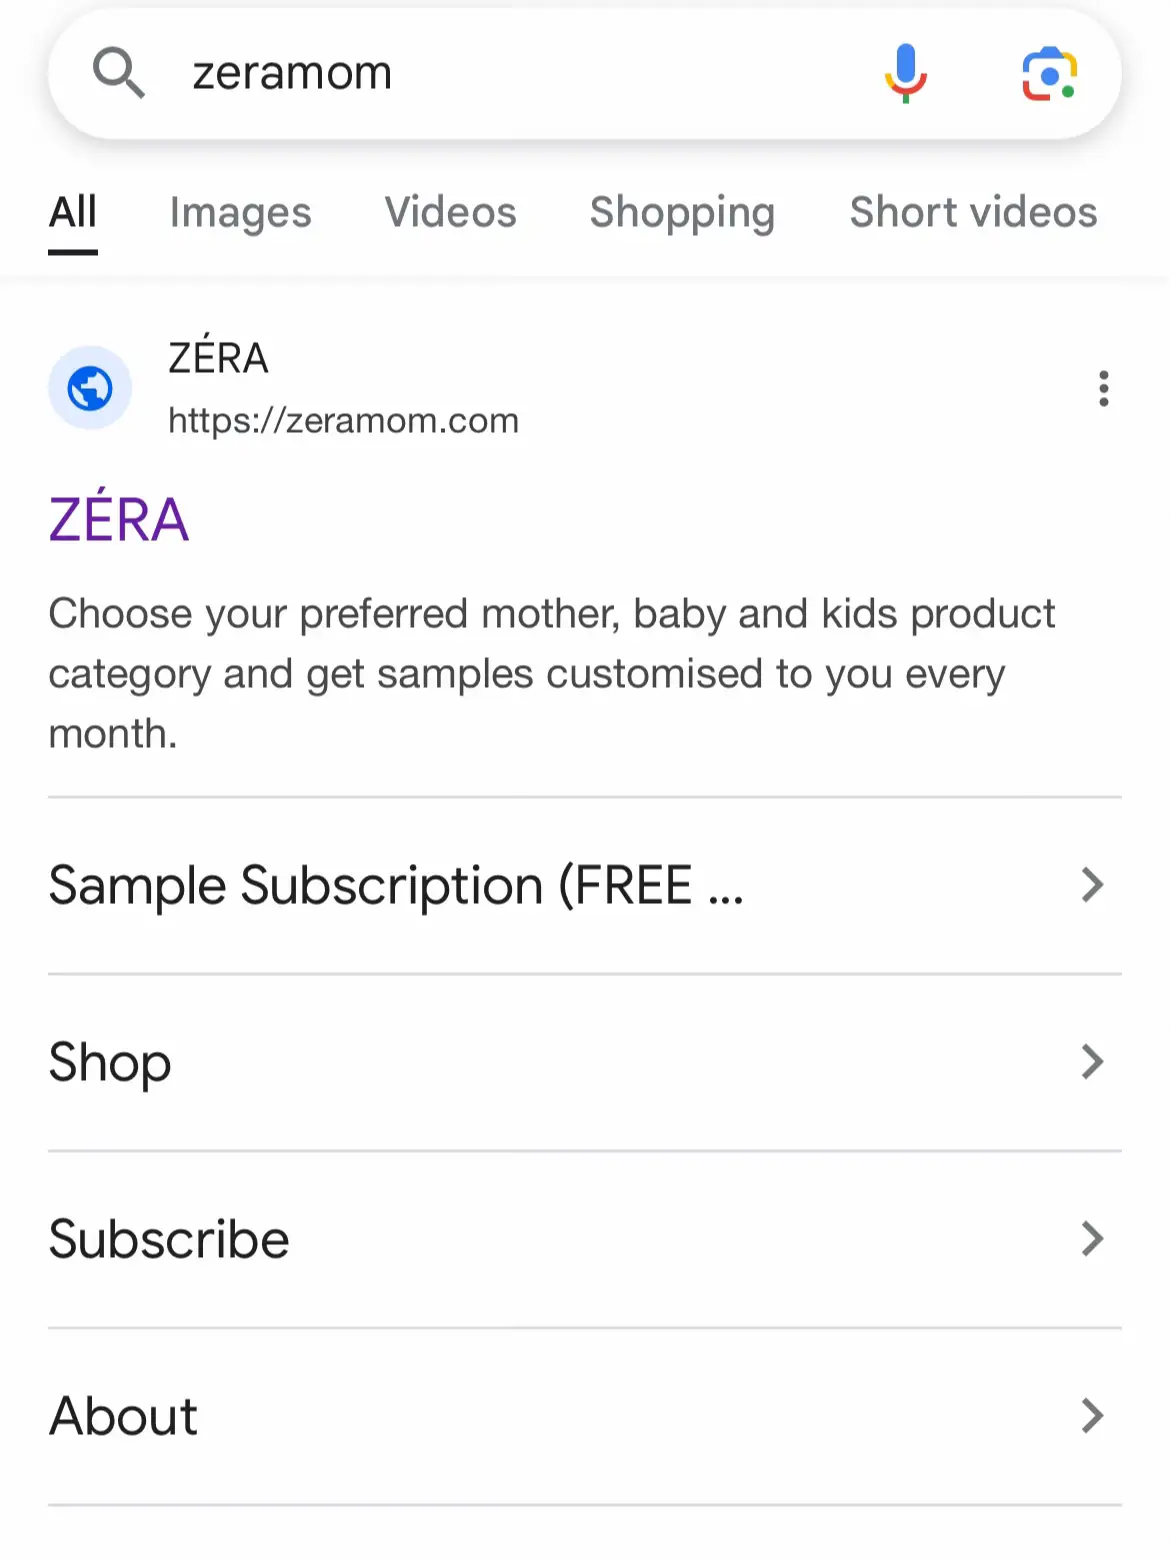The height and width of the screenshot is (1560, 1170).
Task: Open the purple ZÉRA result title
Action: (119, 518)
